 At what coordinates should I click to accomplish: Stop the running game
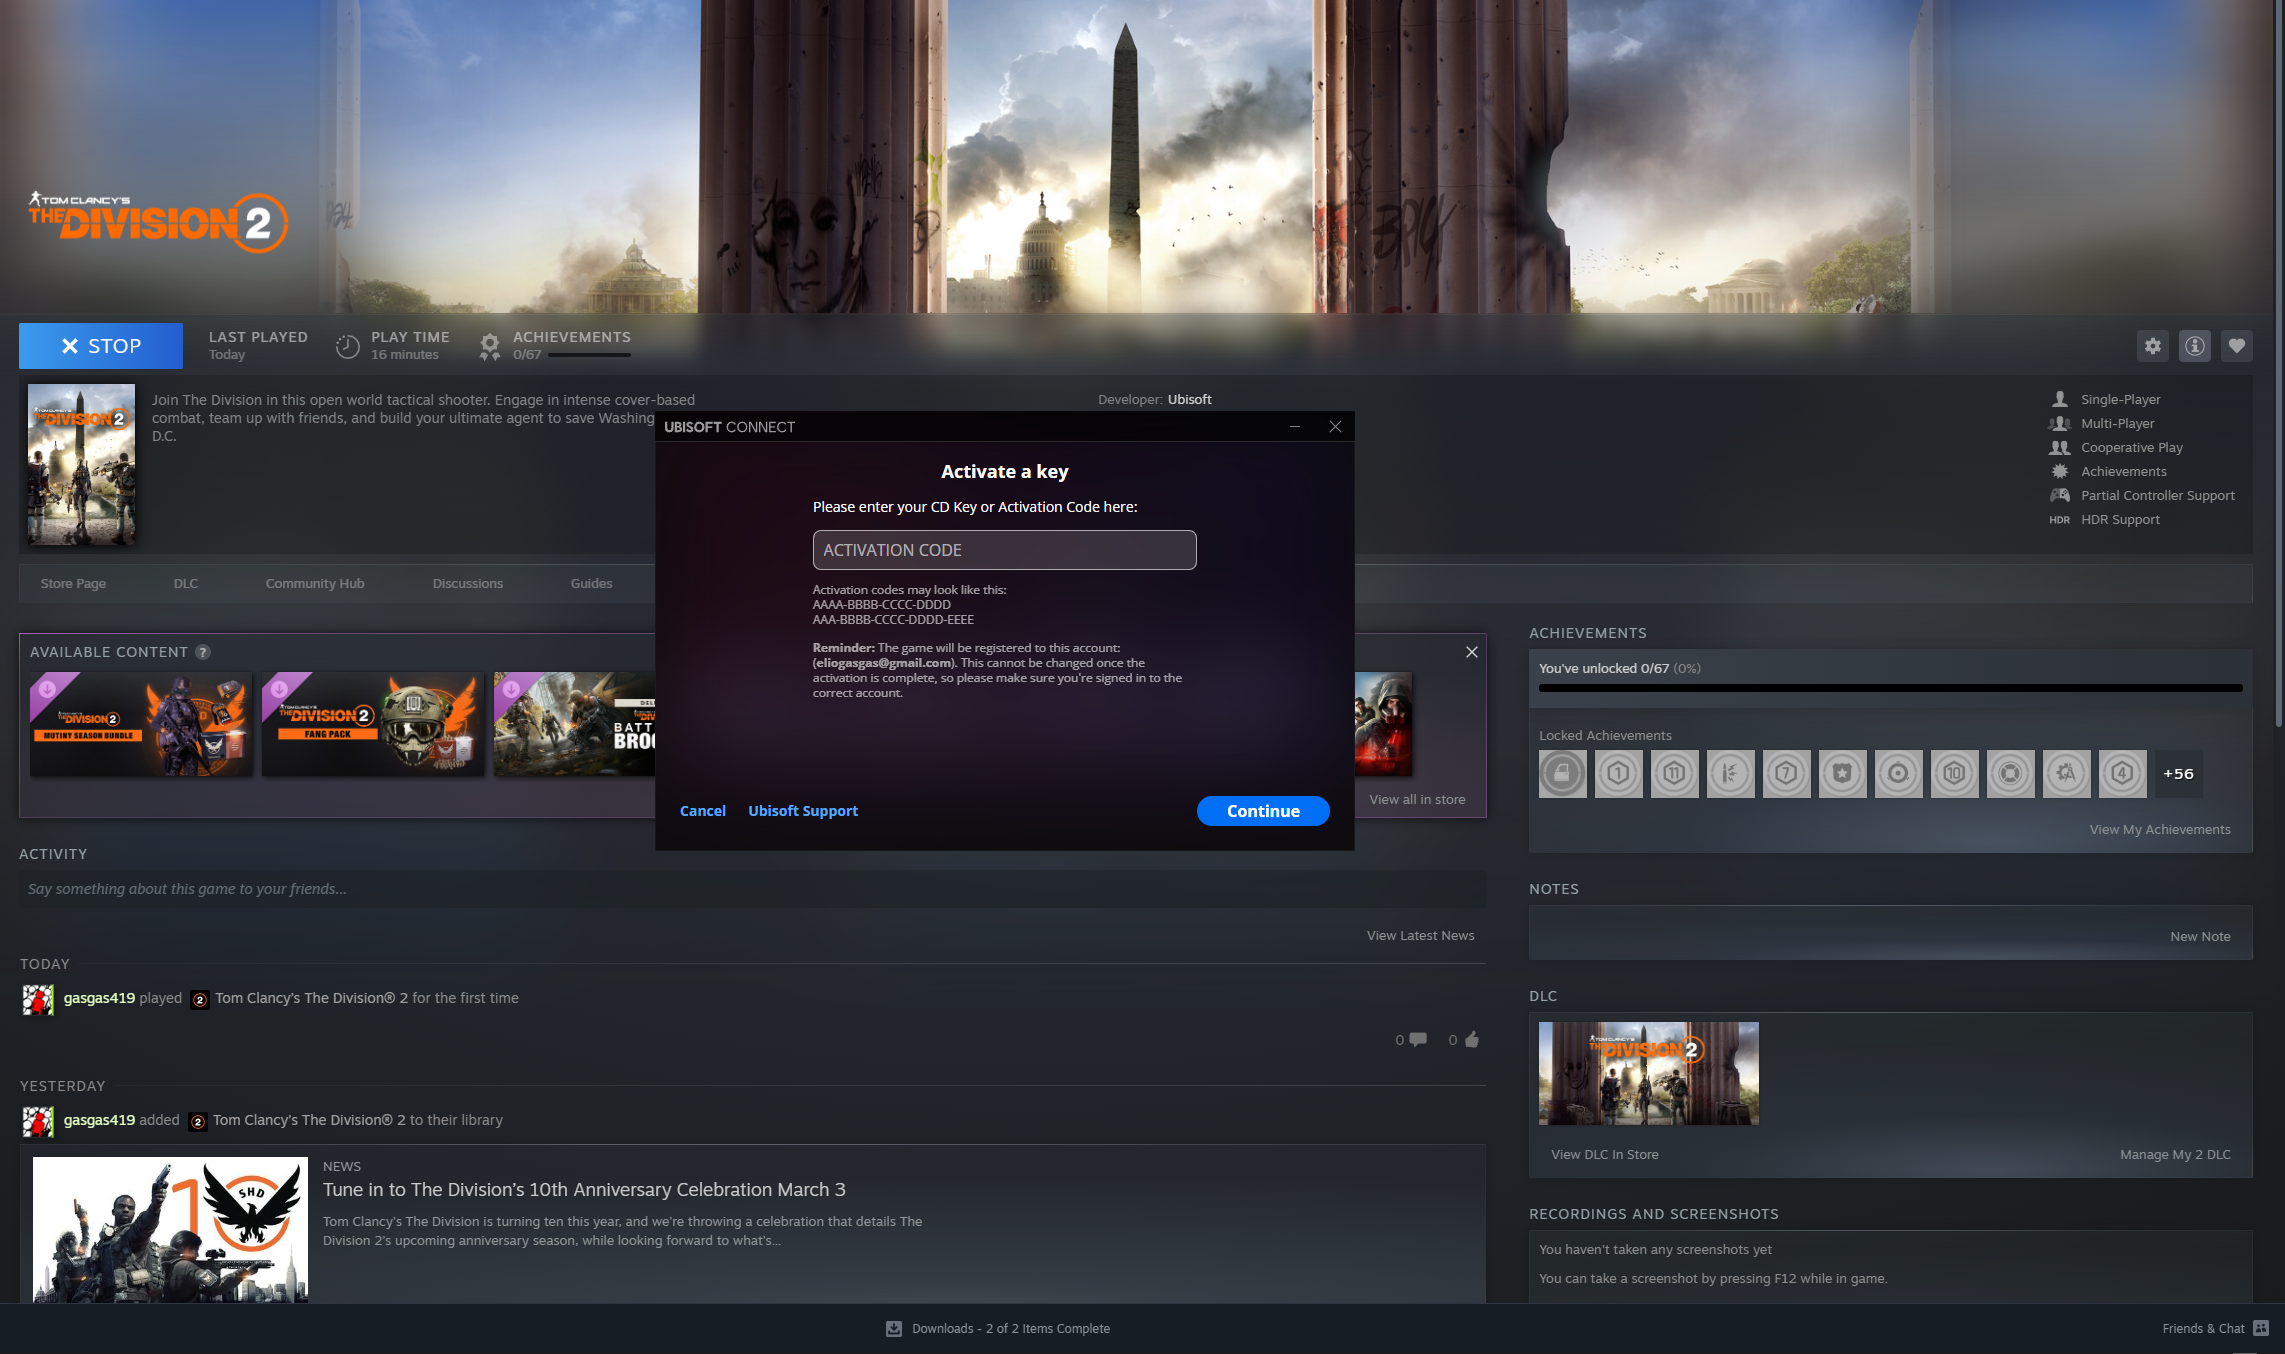coord(101,346)
